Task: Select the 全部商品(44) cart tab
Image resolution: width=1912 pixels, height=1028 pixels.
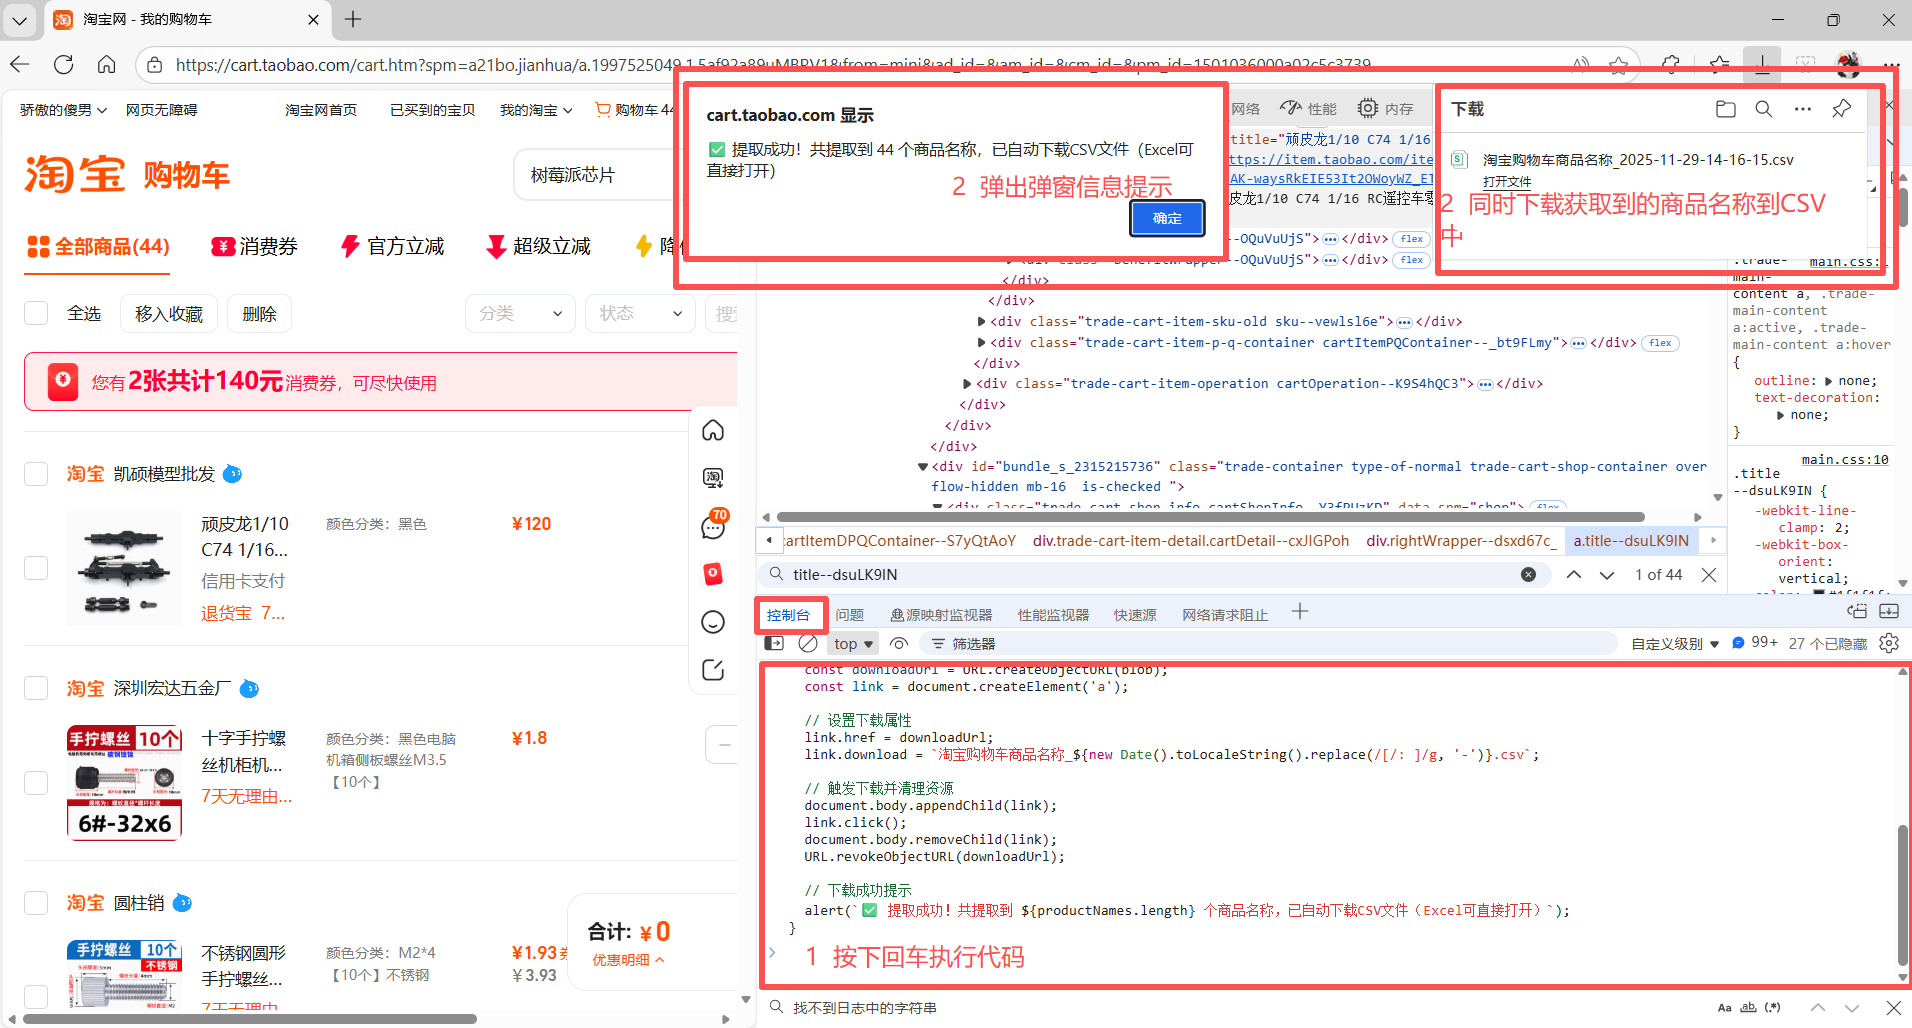Action: 98,247
